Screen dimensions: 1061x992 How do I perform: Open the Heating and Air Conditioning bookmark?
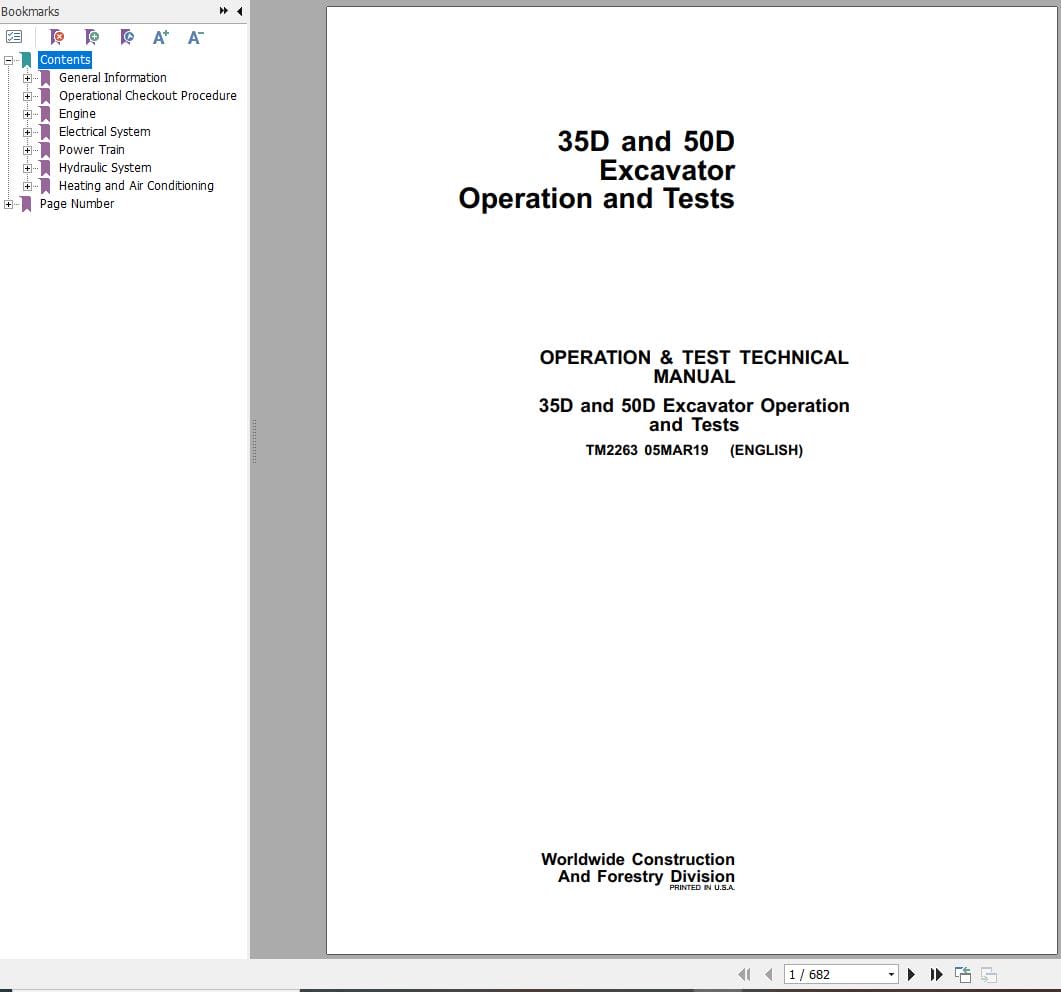pos(136,185)
